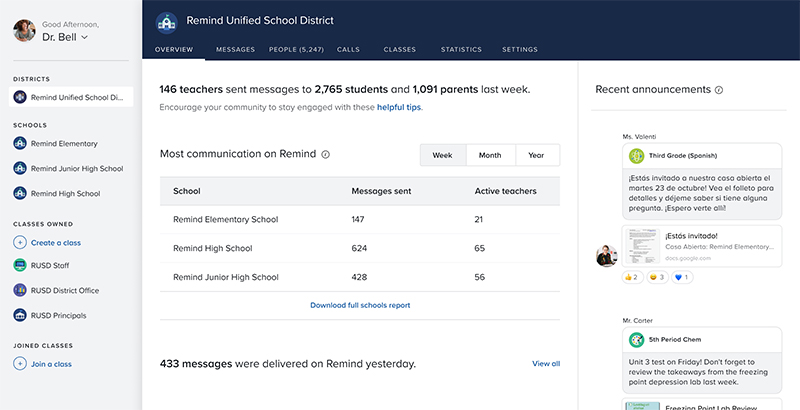Viewport: 800px width, 410px height.
Task: Select Remind Junior High School table row name
Action: tap(226, 277)
